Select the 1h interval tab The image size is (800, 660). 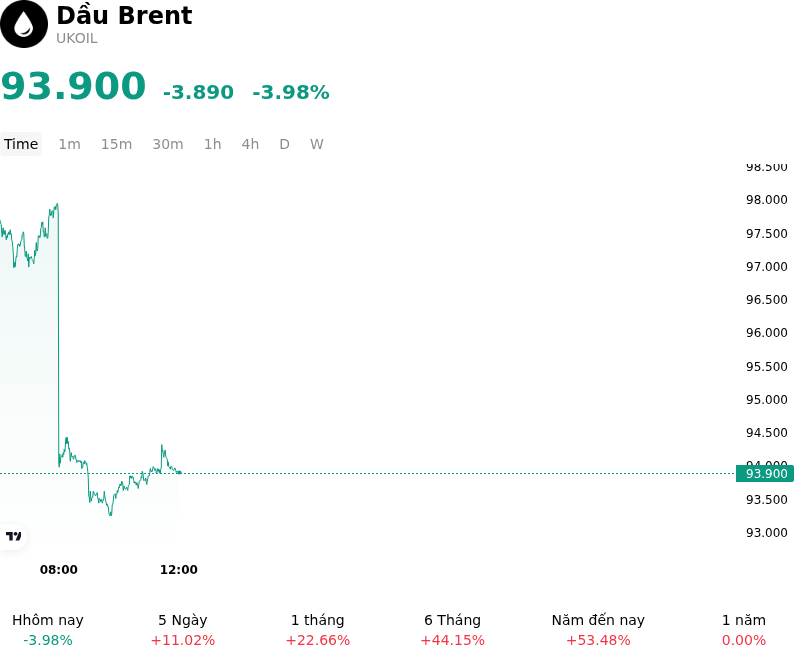[213, 144]
